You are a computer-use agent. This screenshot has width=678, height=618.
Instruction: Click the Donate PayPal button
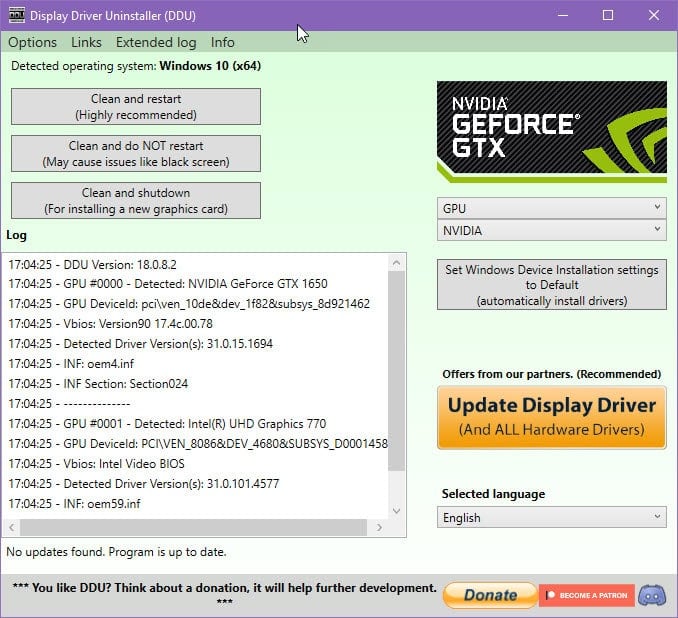pyautogui.click(x=490, y=595)
